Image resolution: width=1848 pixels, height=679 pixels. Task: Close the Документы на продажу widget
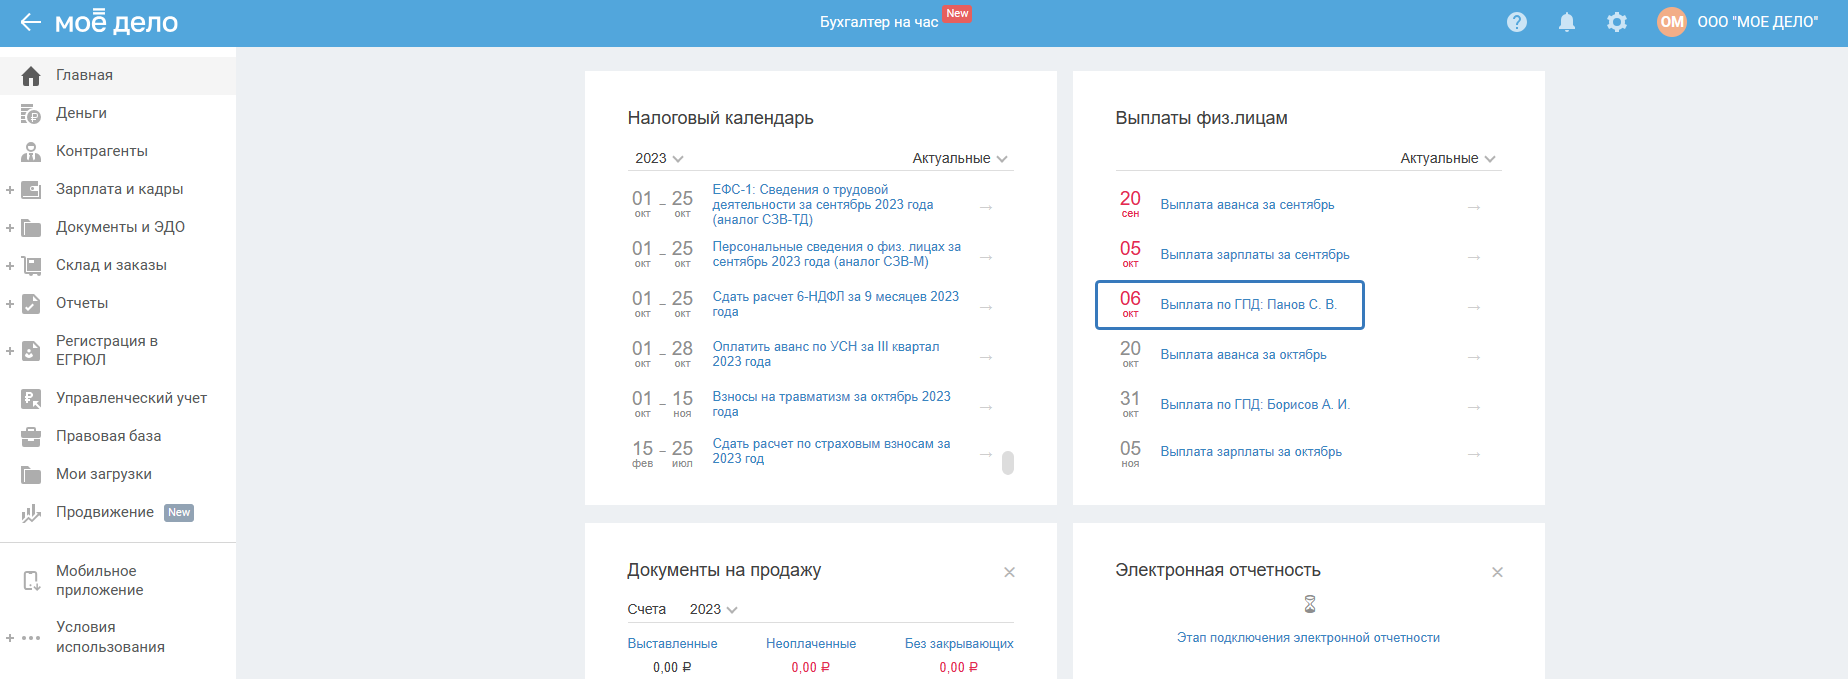[1009, 572]
